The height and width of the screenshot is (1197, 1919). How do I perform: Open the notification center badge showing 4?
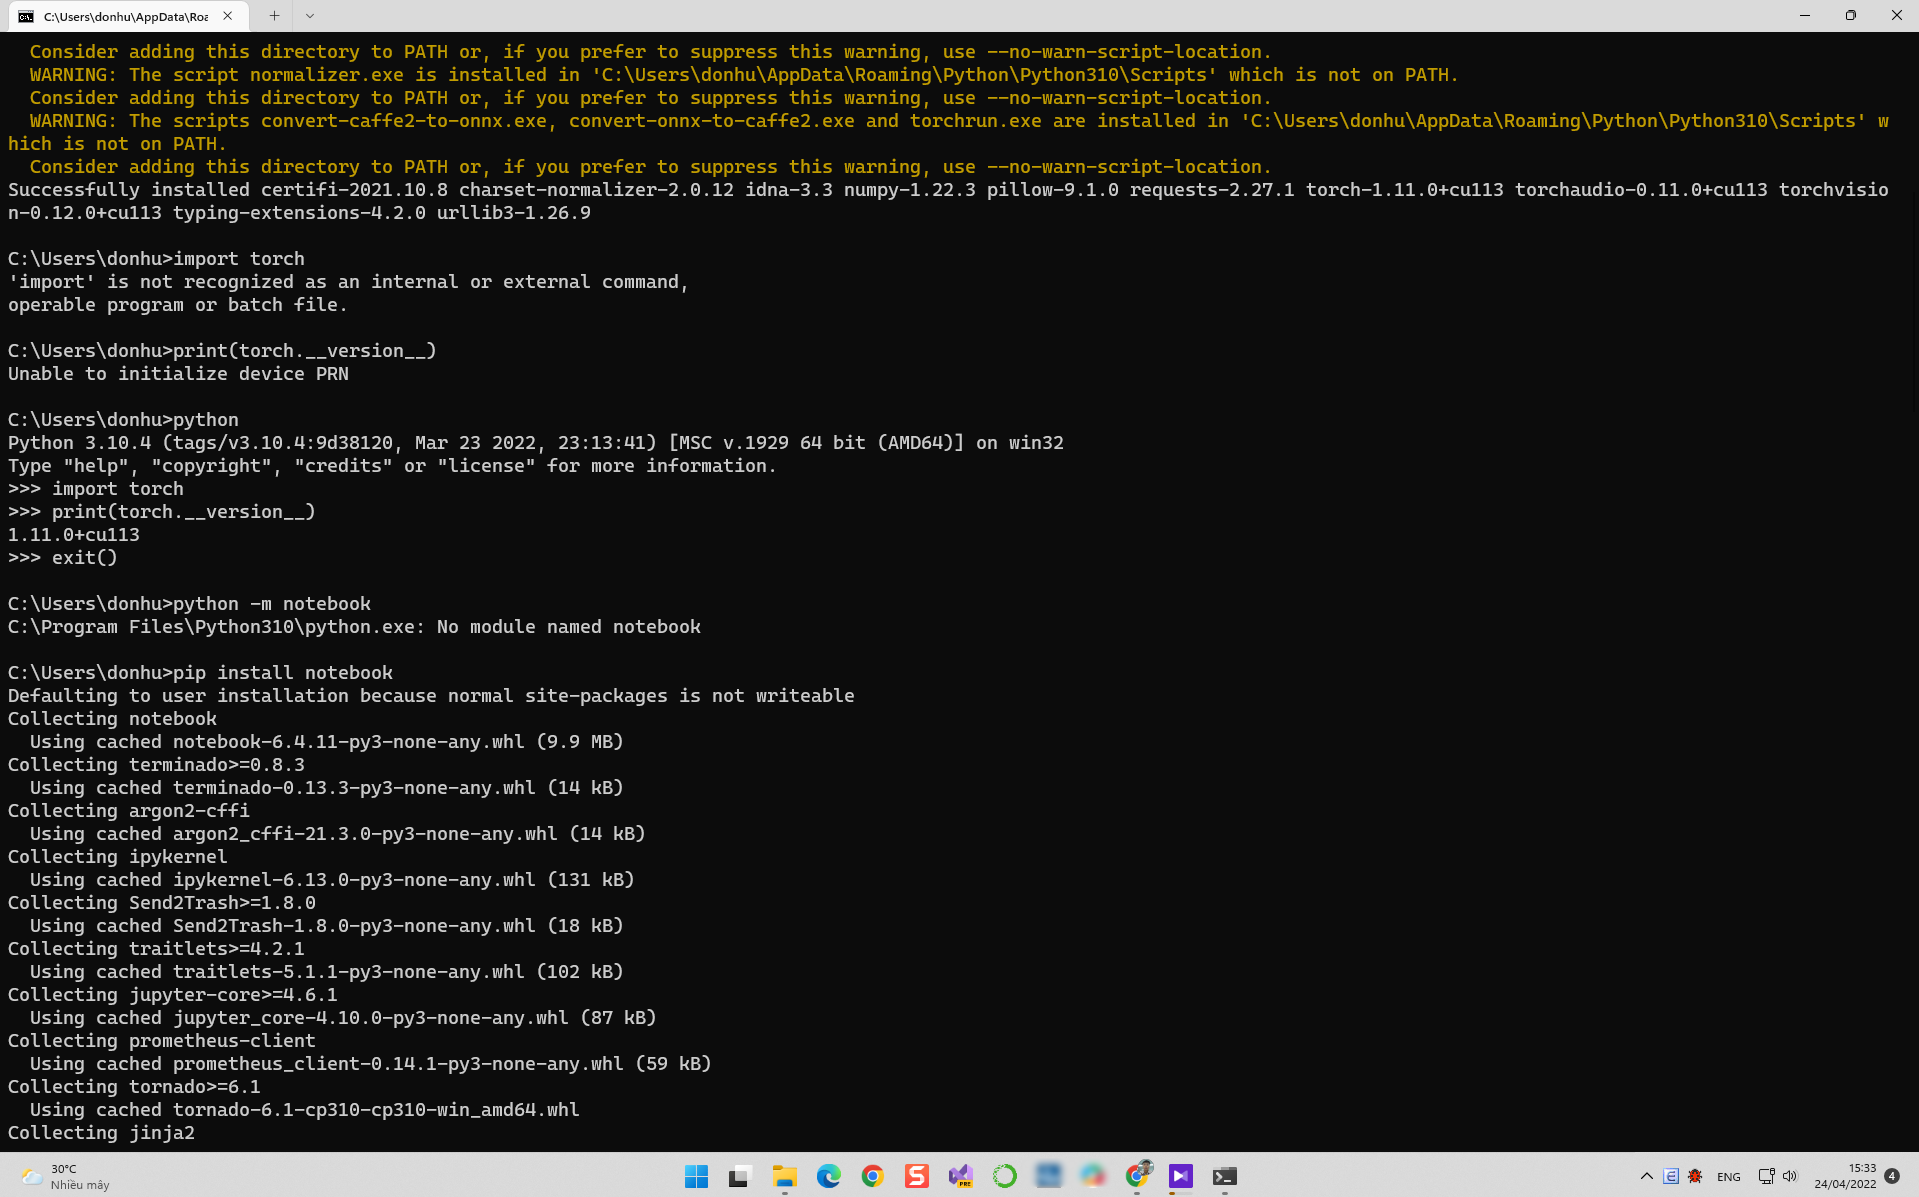click(1892, 1176)
